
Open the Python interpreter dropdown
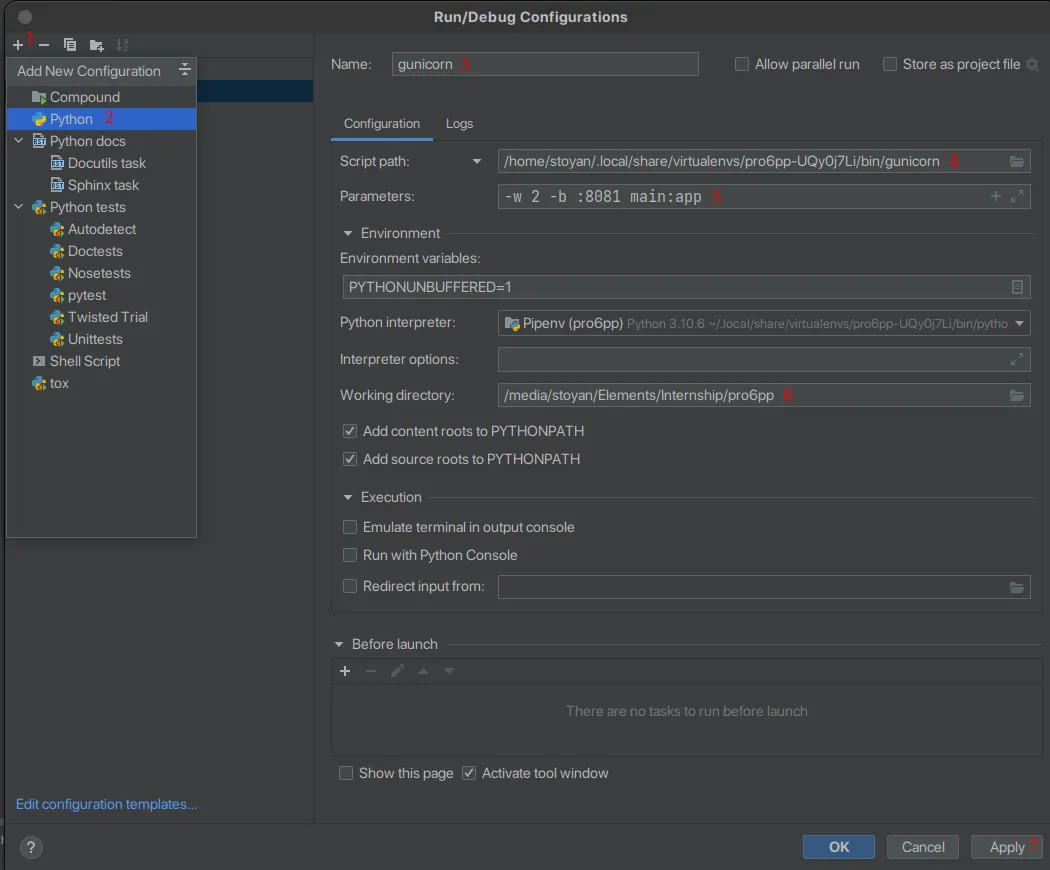[1019, 323]
